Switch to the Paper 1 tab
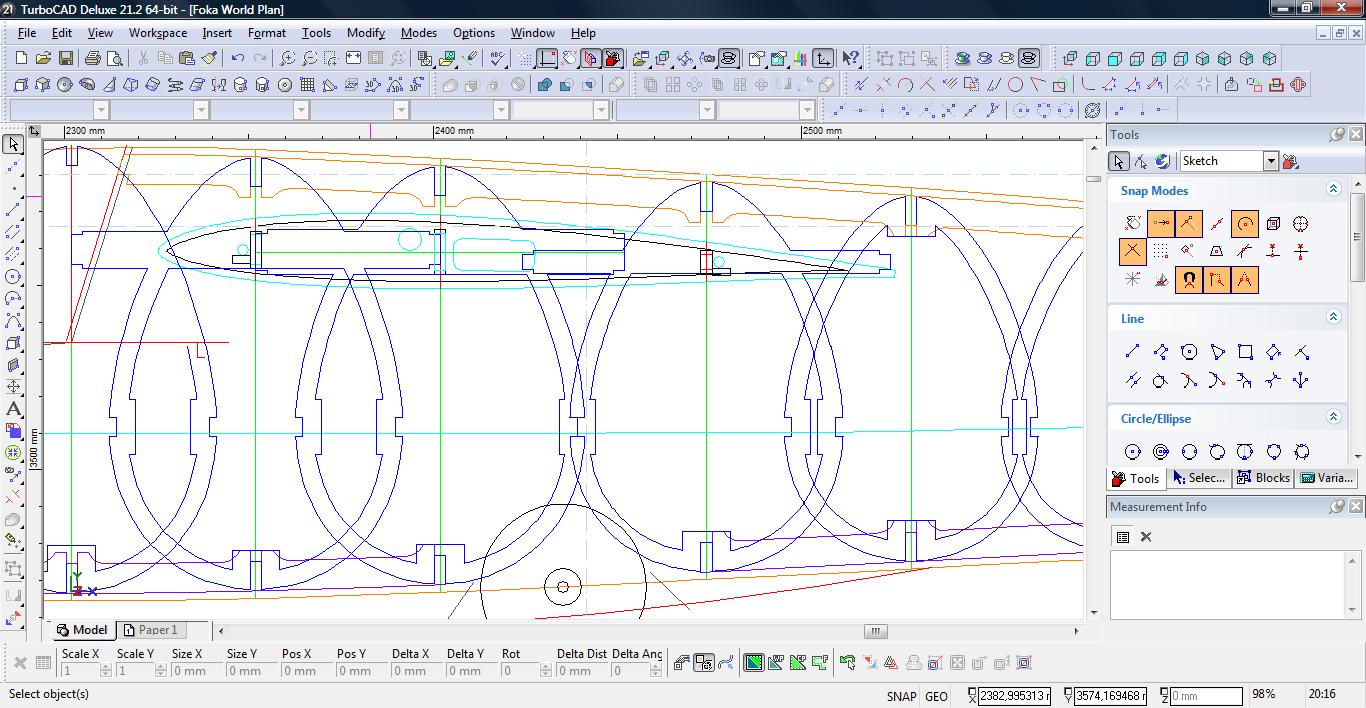 point(150,630)
